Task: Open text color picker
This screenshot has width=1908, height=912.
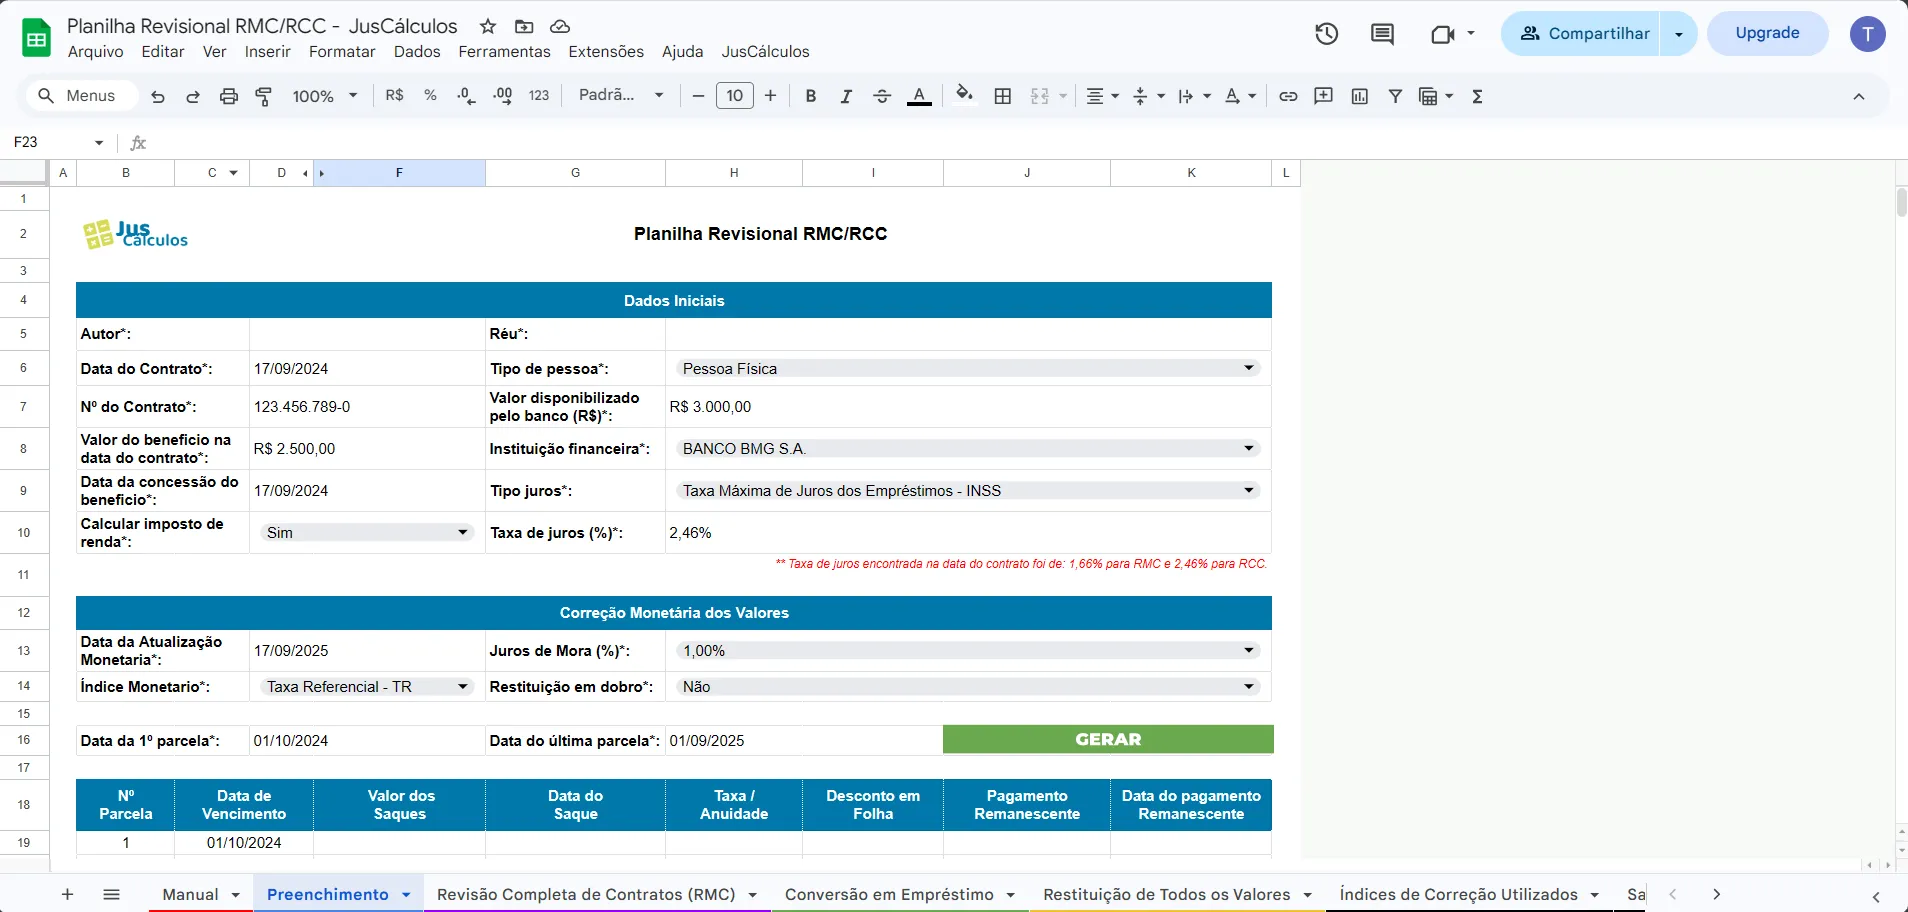Action: pos(919,96)
